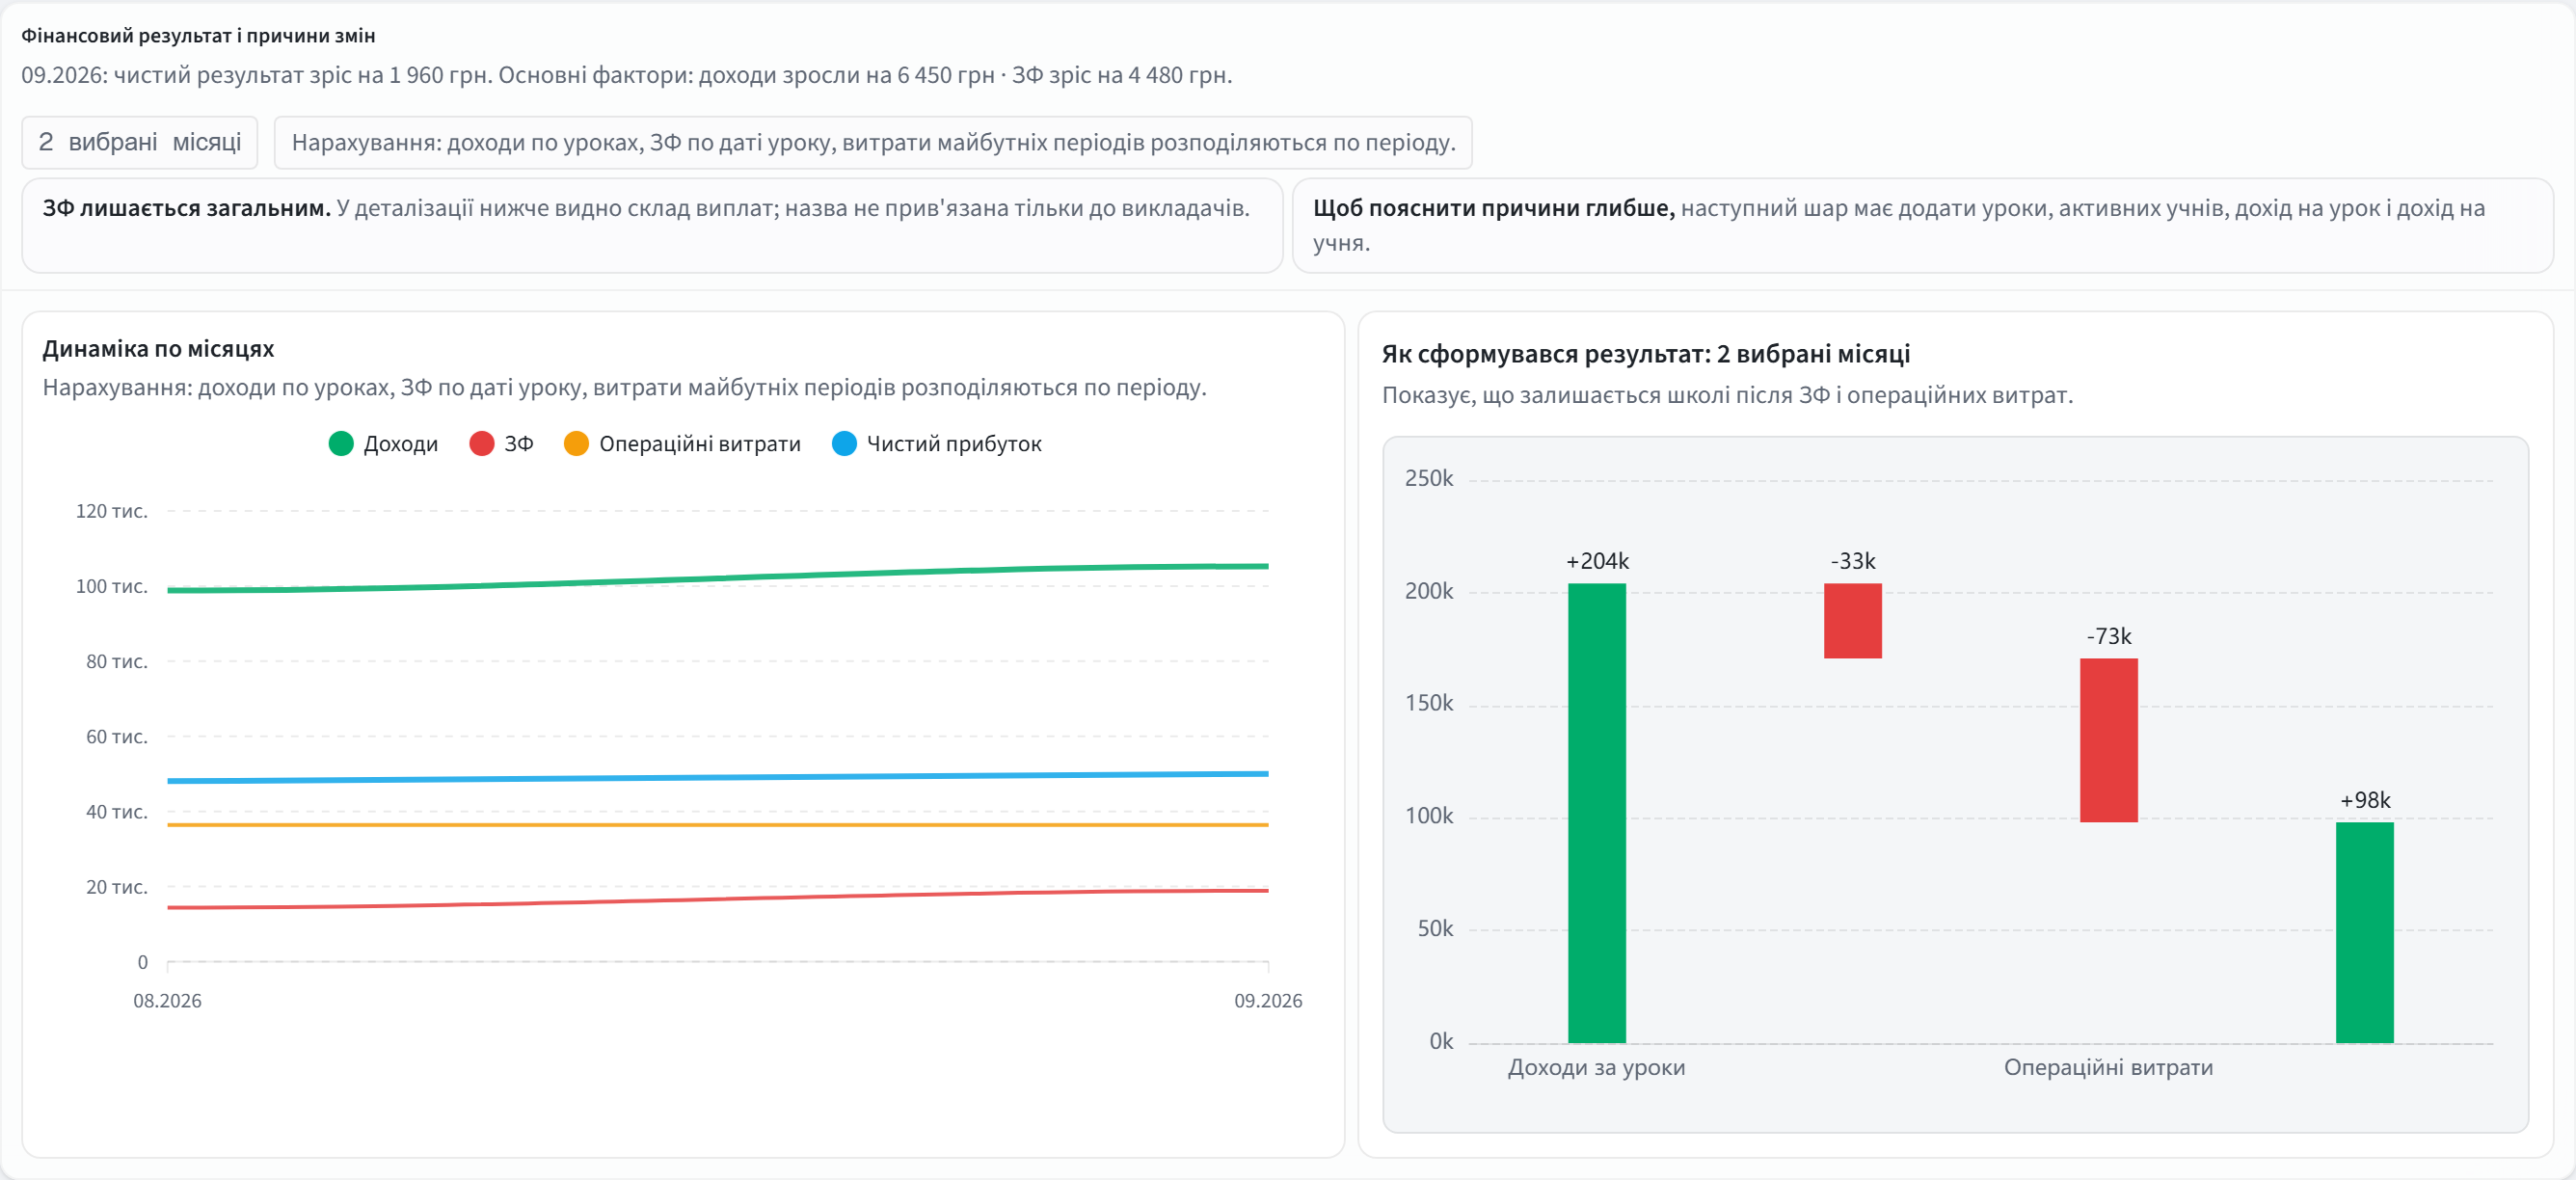Click the green Доходи line in chart
Screen dimensions: 2576x1180
718,579
